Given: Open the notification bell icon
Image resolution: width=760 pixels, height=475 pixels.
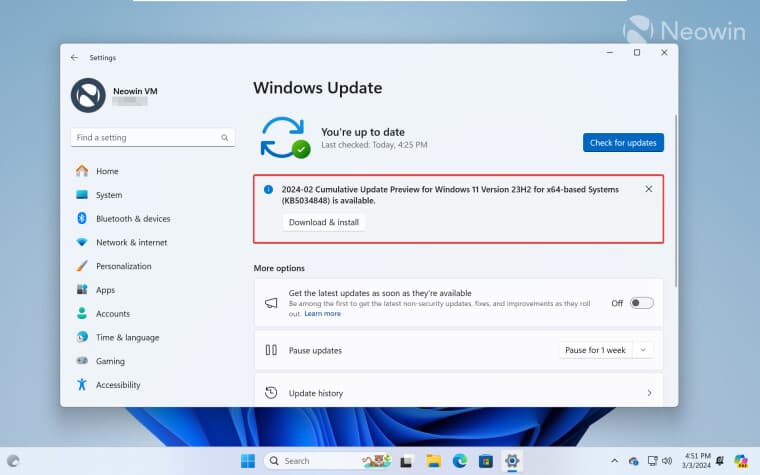Looking at the screenshot, I should click(x=720, y=460).
